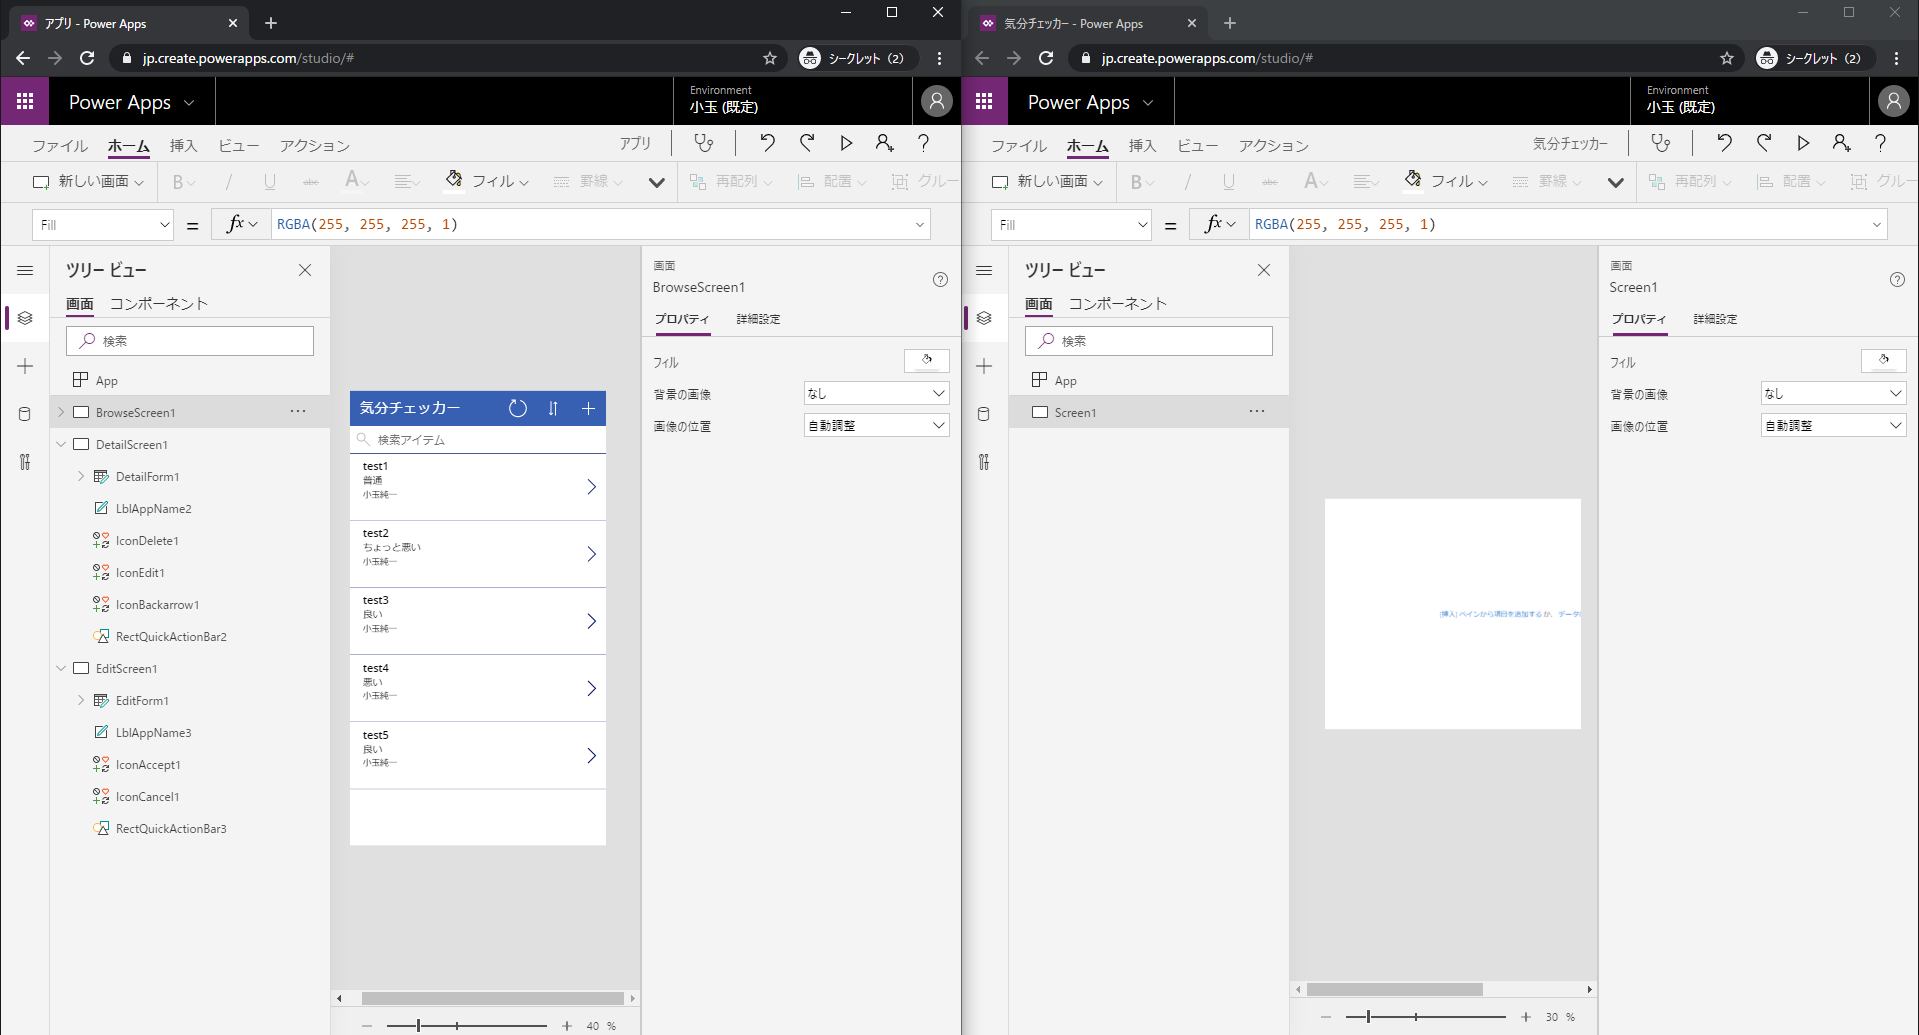
Task: Share the app in left window
Action: click(884, 143)
